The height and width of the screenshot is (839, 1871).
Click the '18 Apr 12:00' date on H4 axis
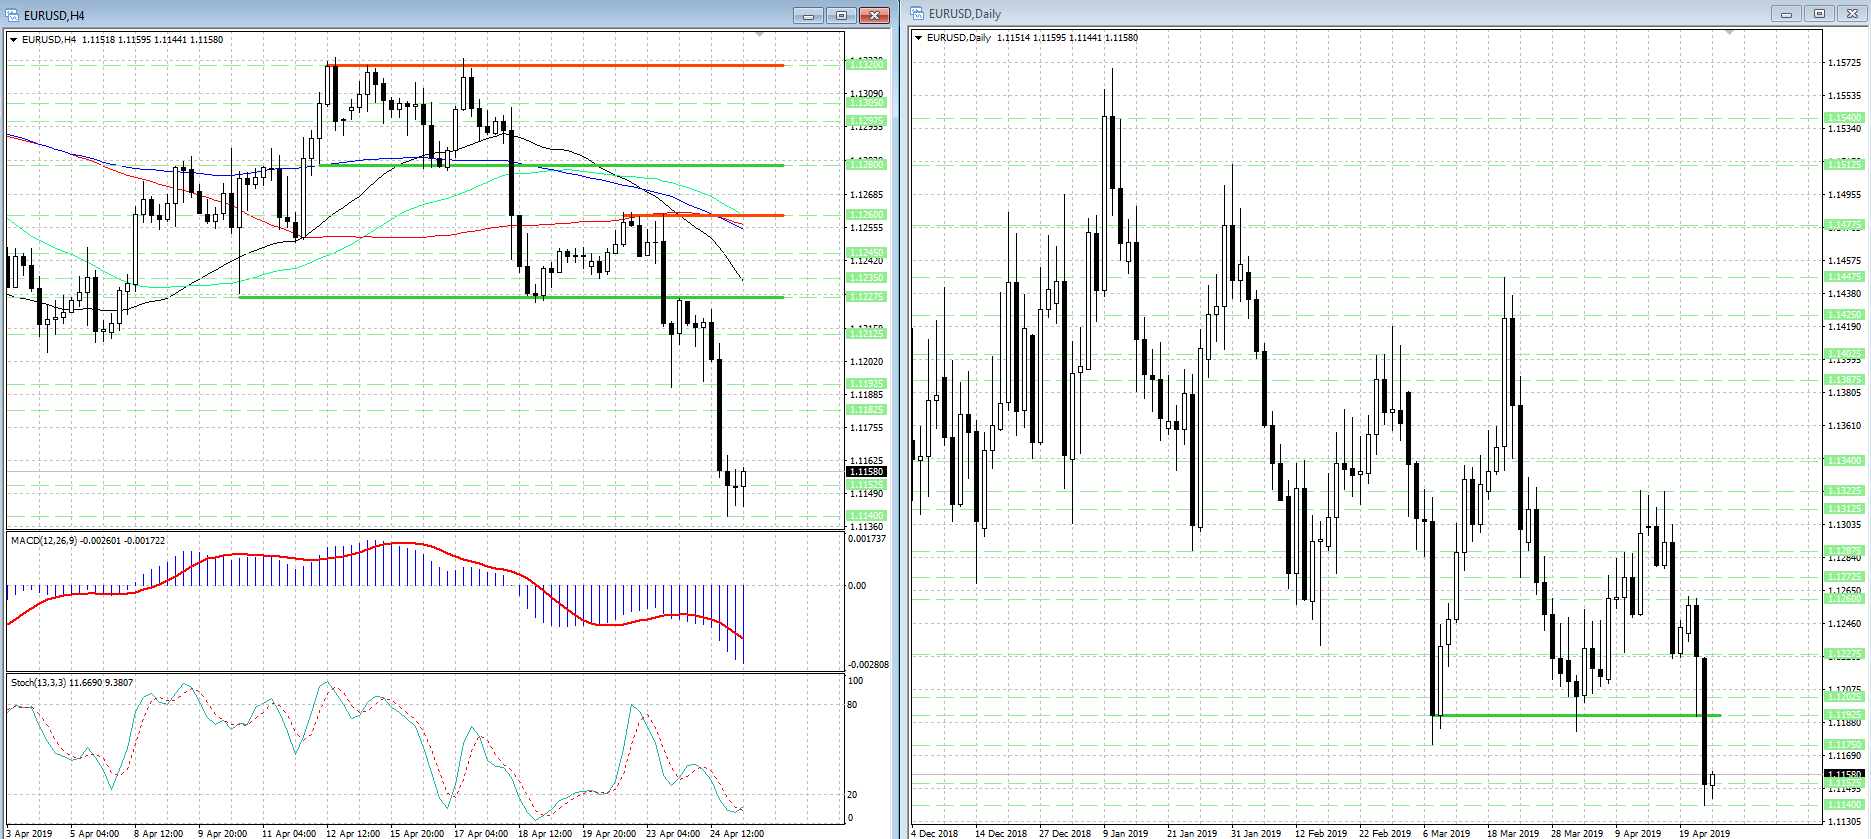click(545, 833)
